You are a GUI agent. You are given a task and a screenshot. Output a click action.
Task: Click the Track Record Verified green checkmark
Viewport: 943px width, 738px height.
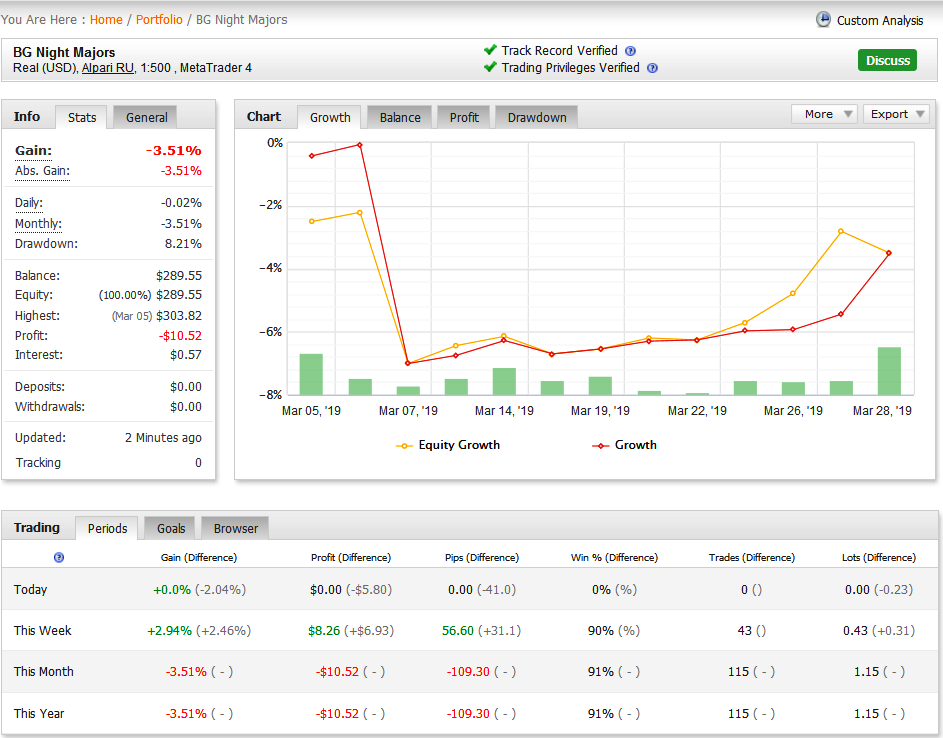[x=490, y=50]
